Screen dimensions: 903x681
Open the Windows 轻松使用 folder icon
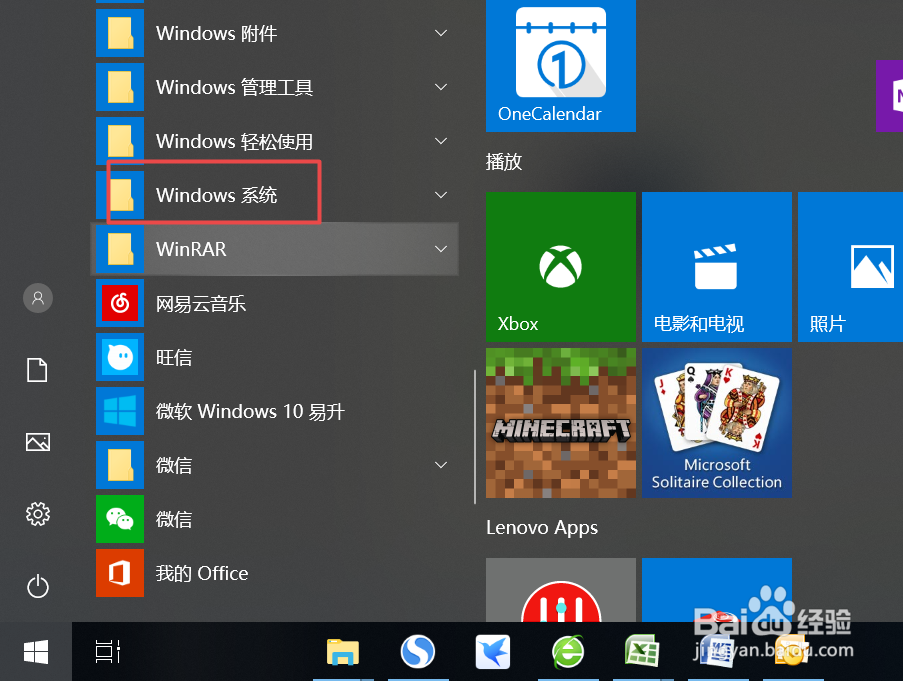[x=120, y=142]
